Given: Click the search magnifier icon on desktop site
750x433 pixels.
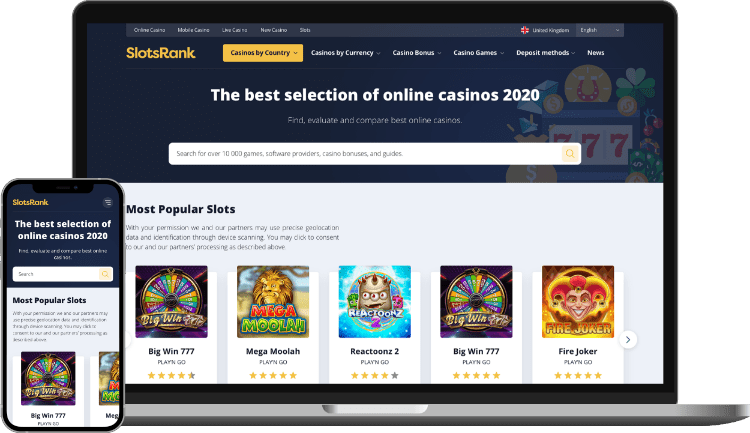Looking at the screenshot, I should click(570, 154).
